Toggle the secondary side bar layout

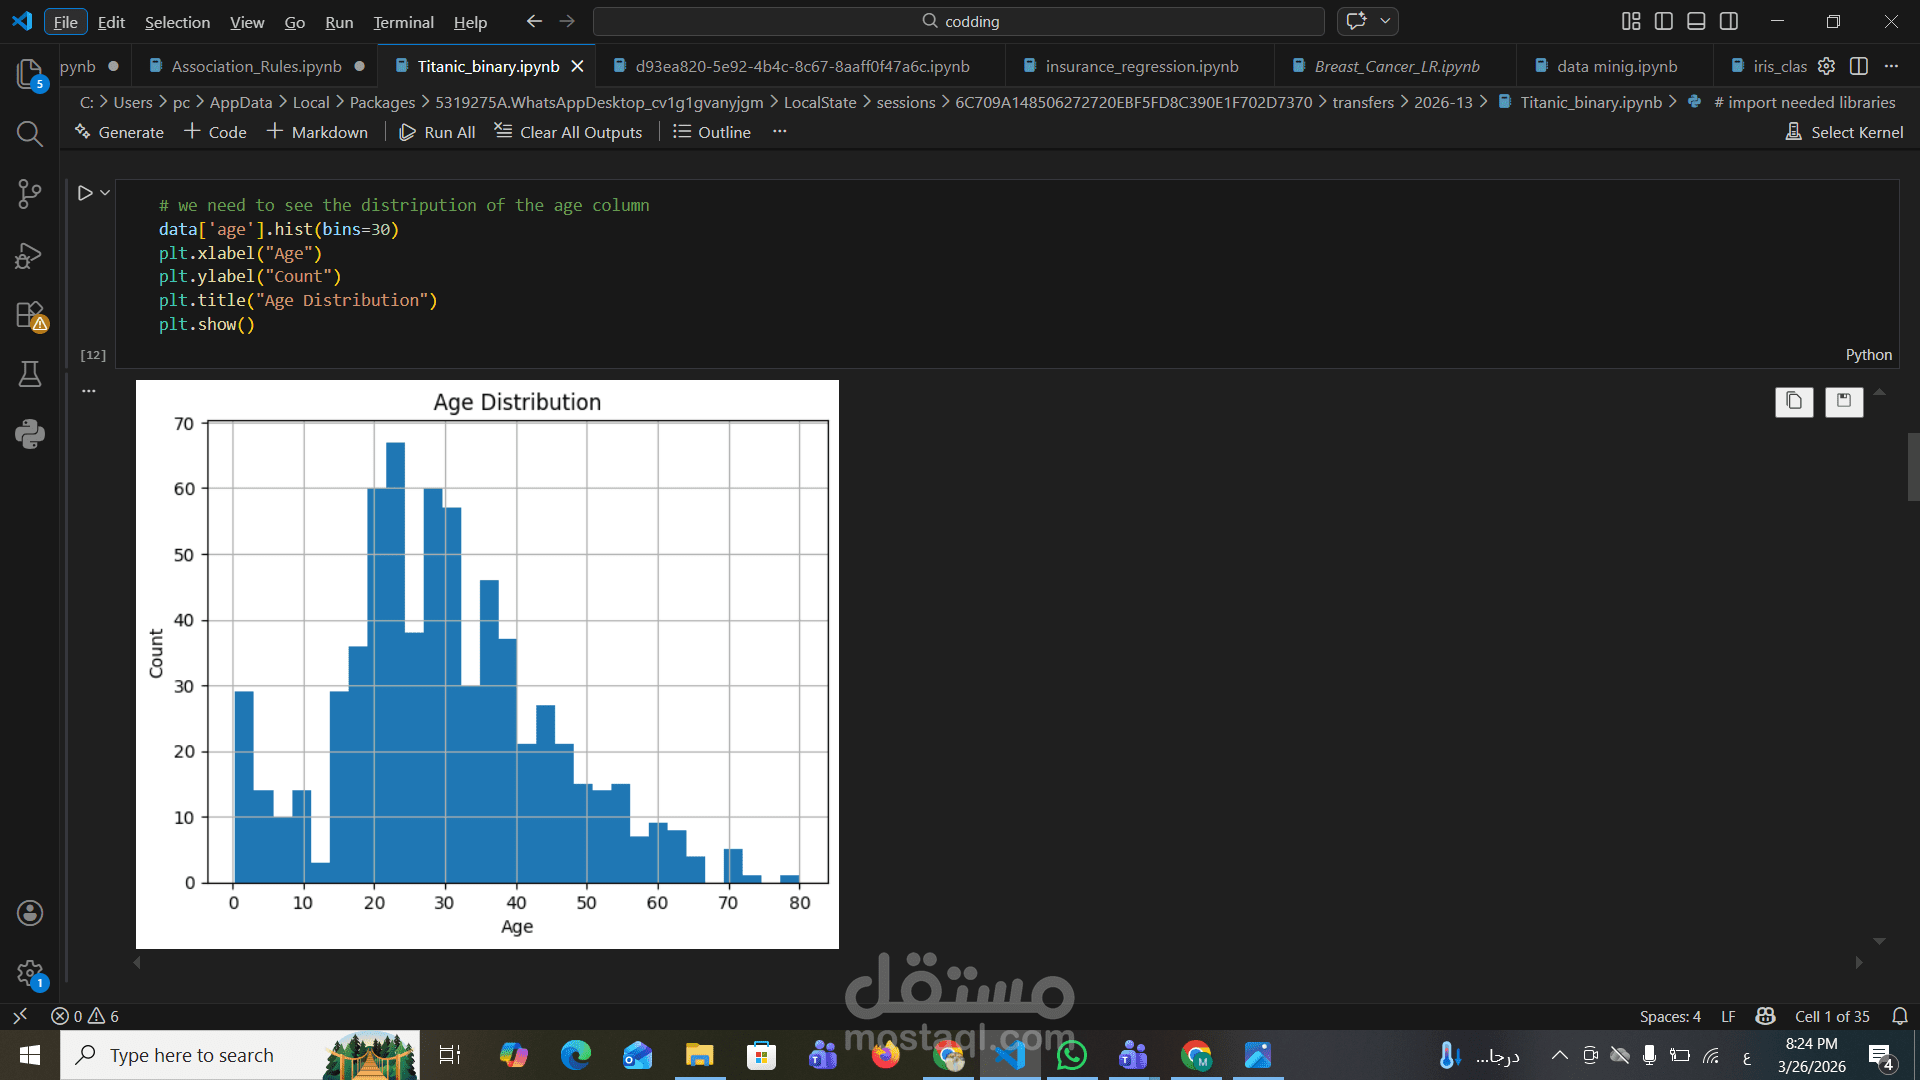1729,21
